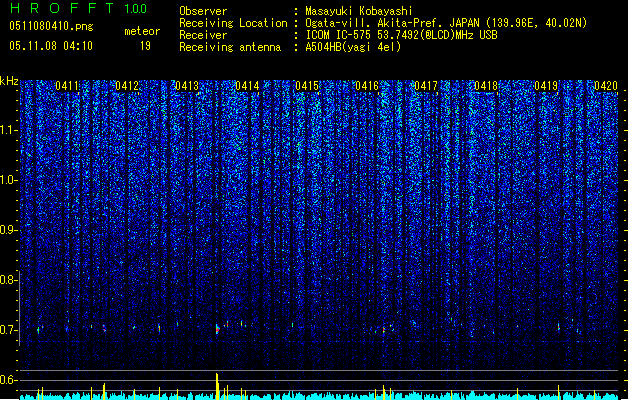Click the HROFFT 1.0.0 title text
Screen dimensions: 629x400
(79, 8)
